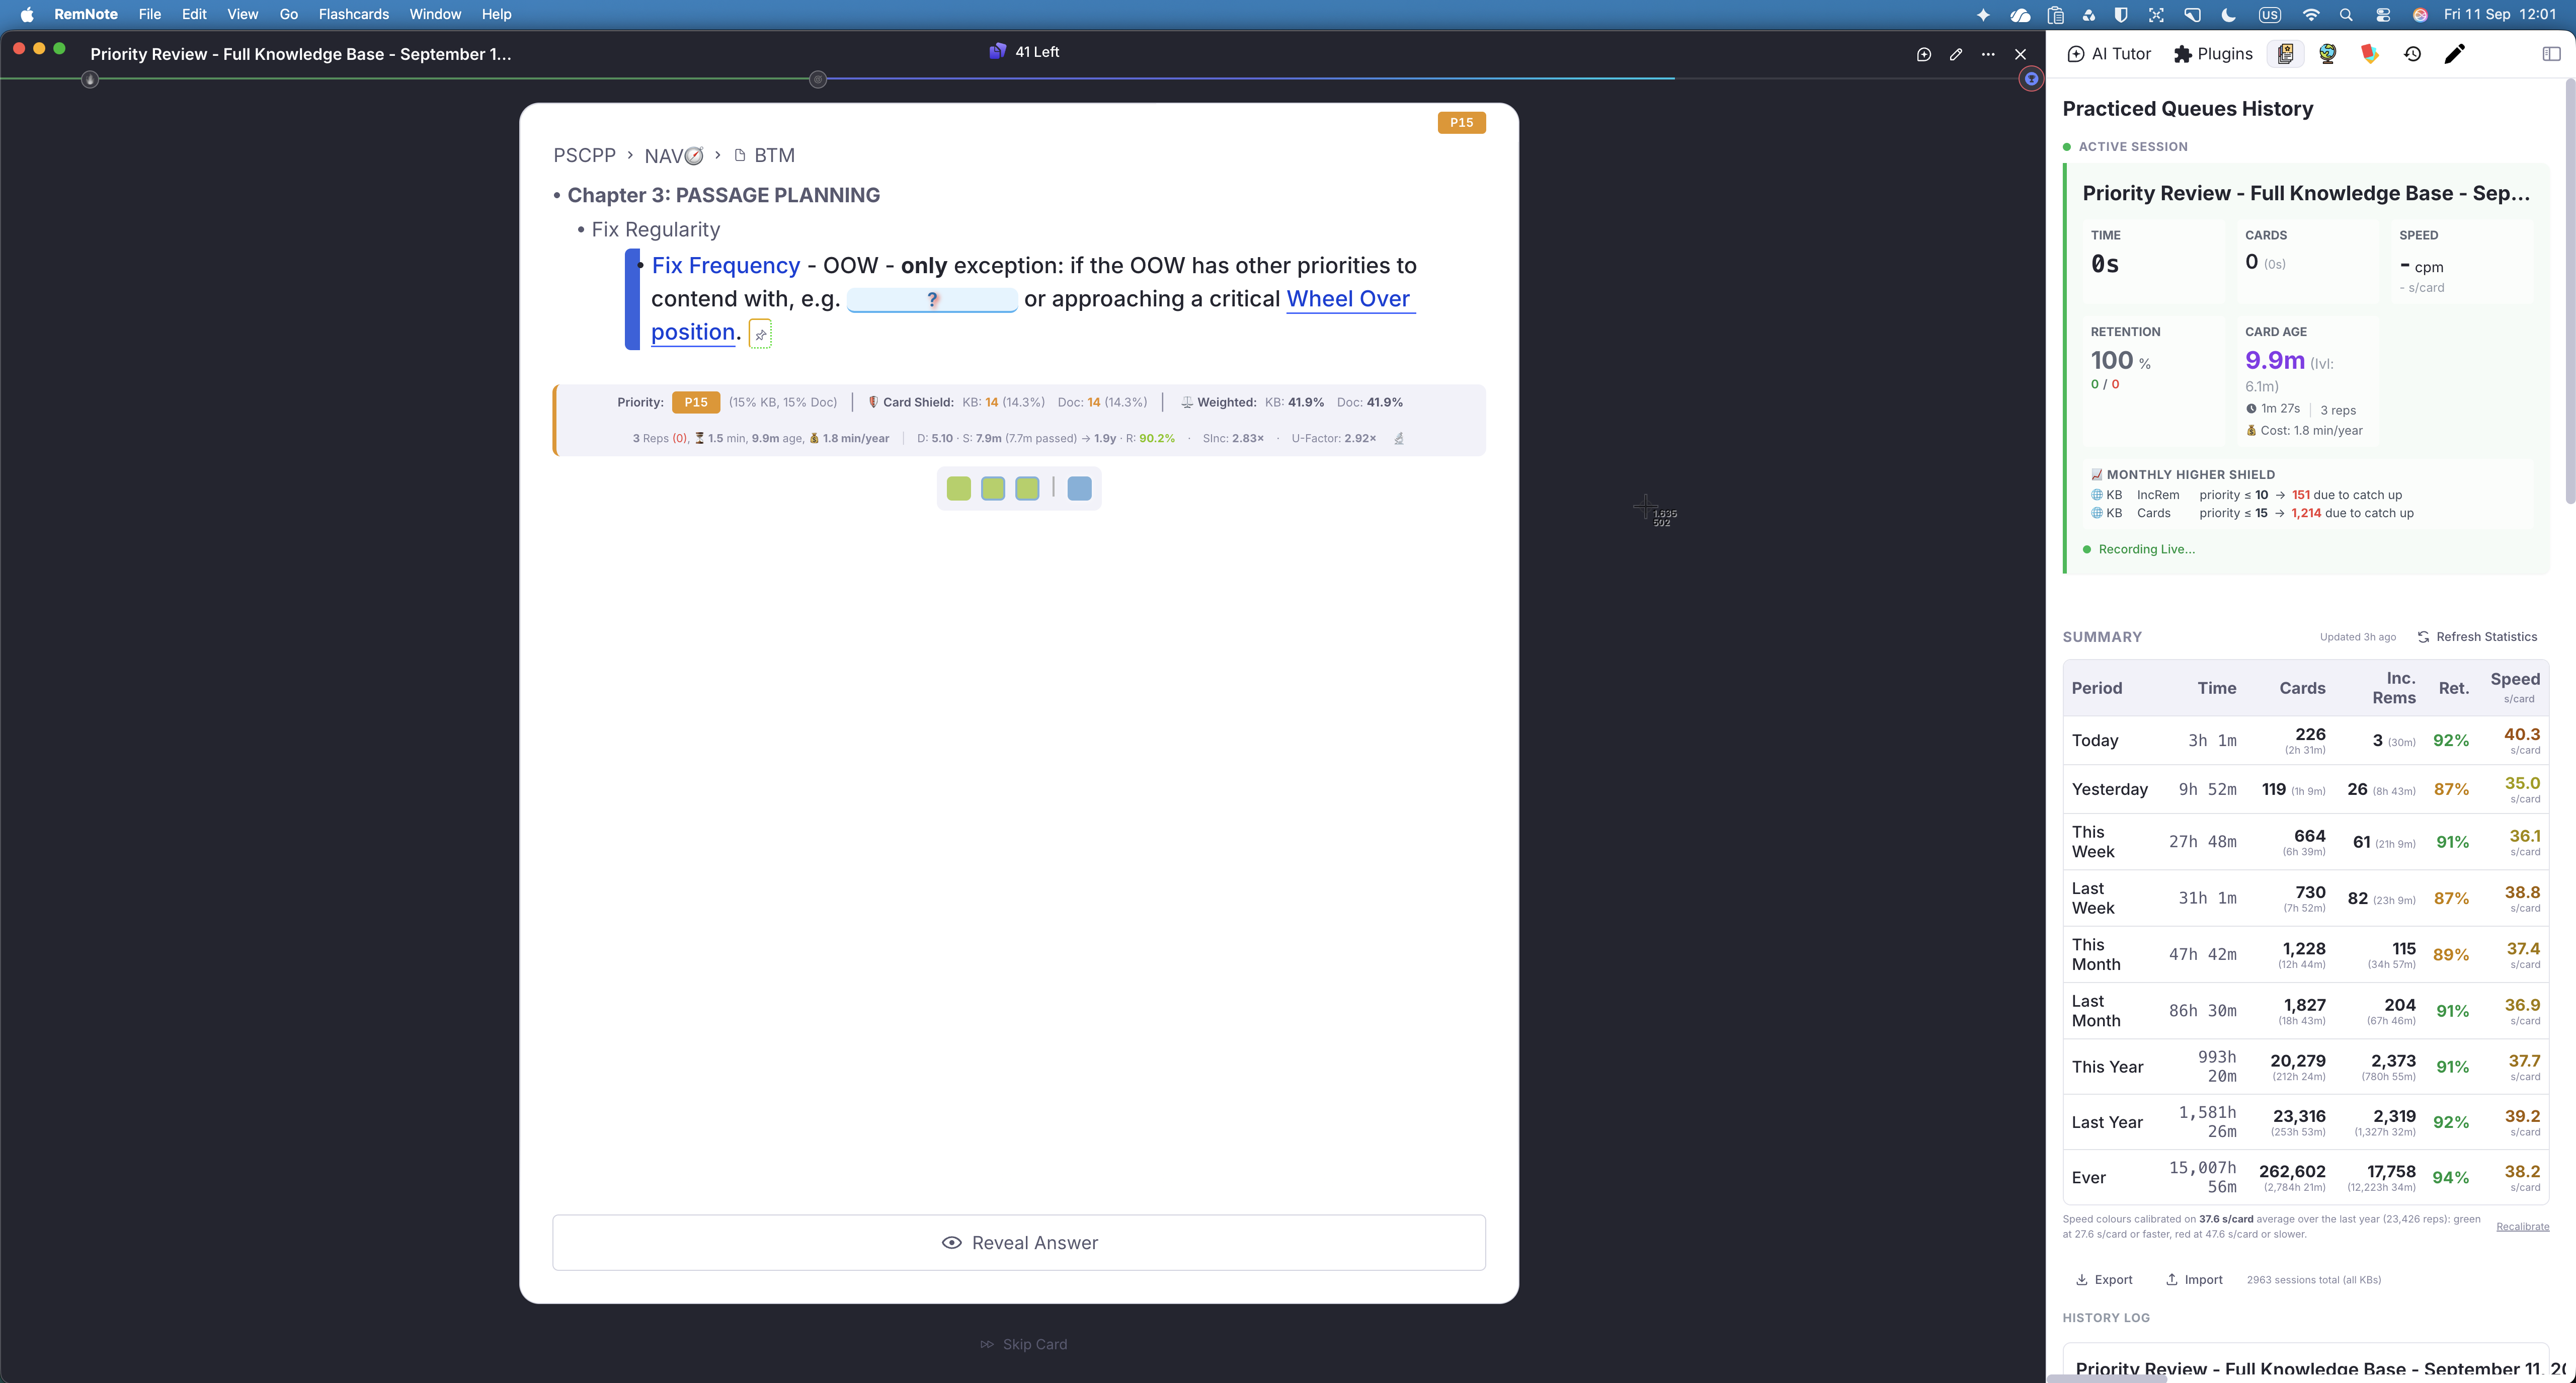Open the Wi-Fi status menu
This screenshot has width=2576, height=1383.
coord(2310,14)
